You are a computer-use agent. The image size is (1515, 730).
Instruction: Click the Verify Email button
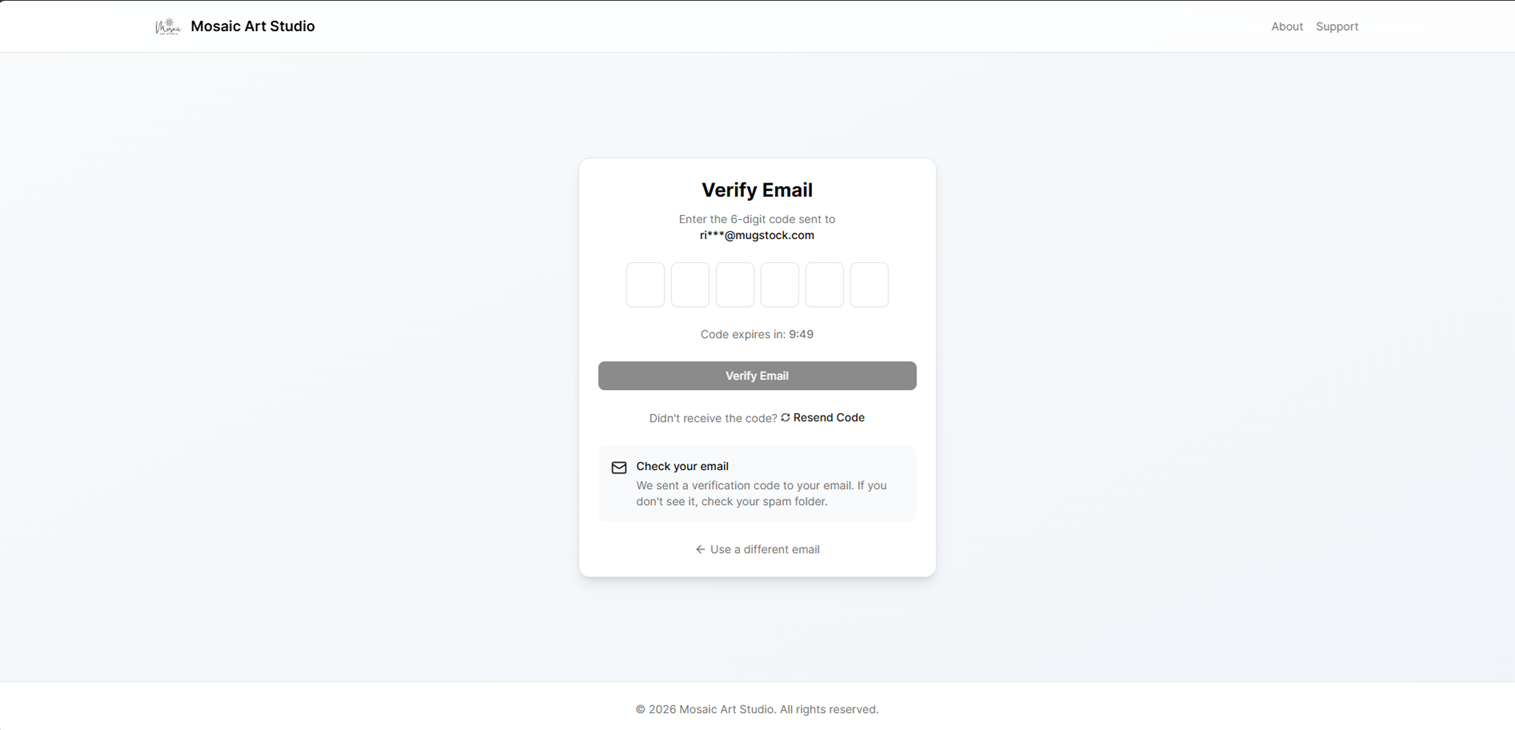(757, 376)
